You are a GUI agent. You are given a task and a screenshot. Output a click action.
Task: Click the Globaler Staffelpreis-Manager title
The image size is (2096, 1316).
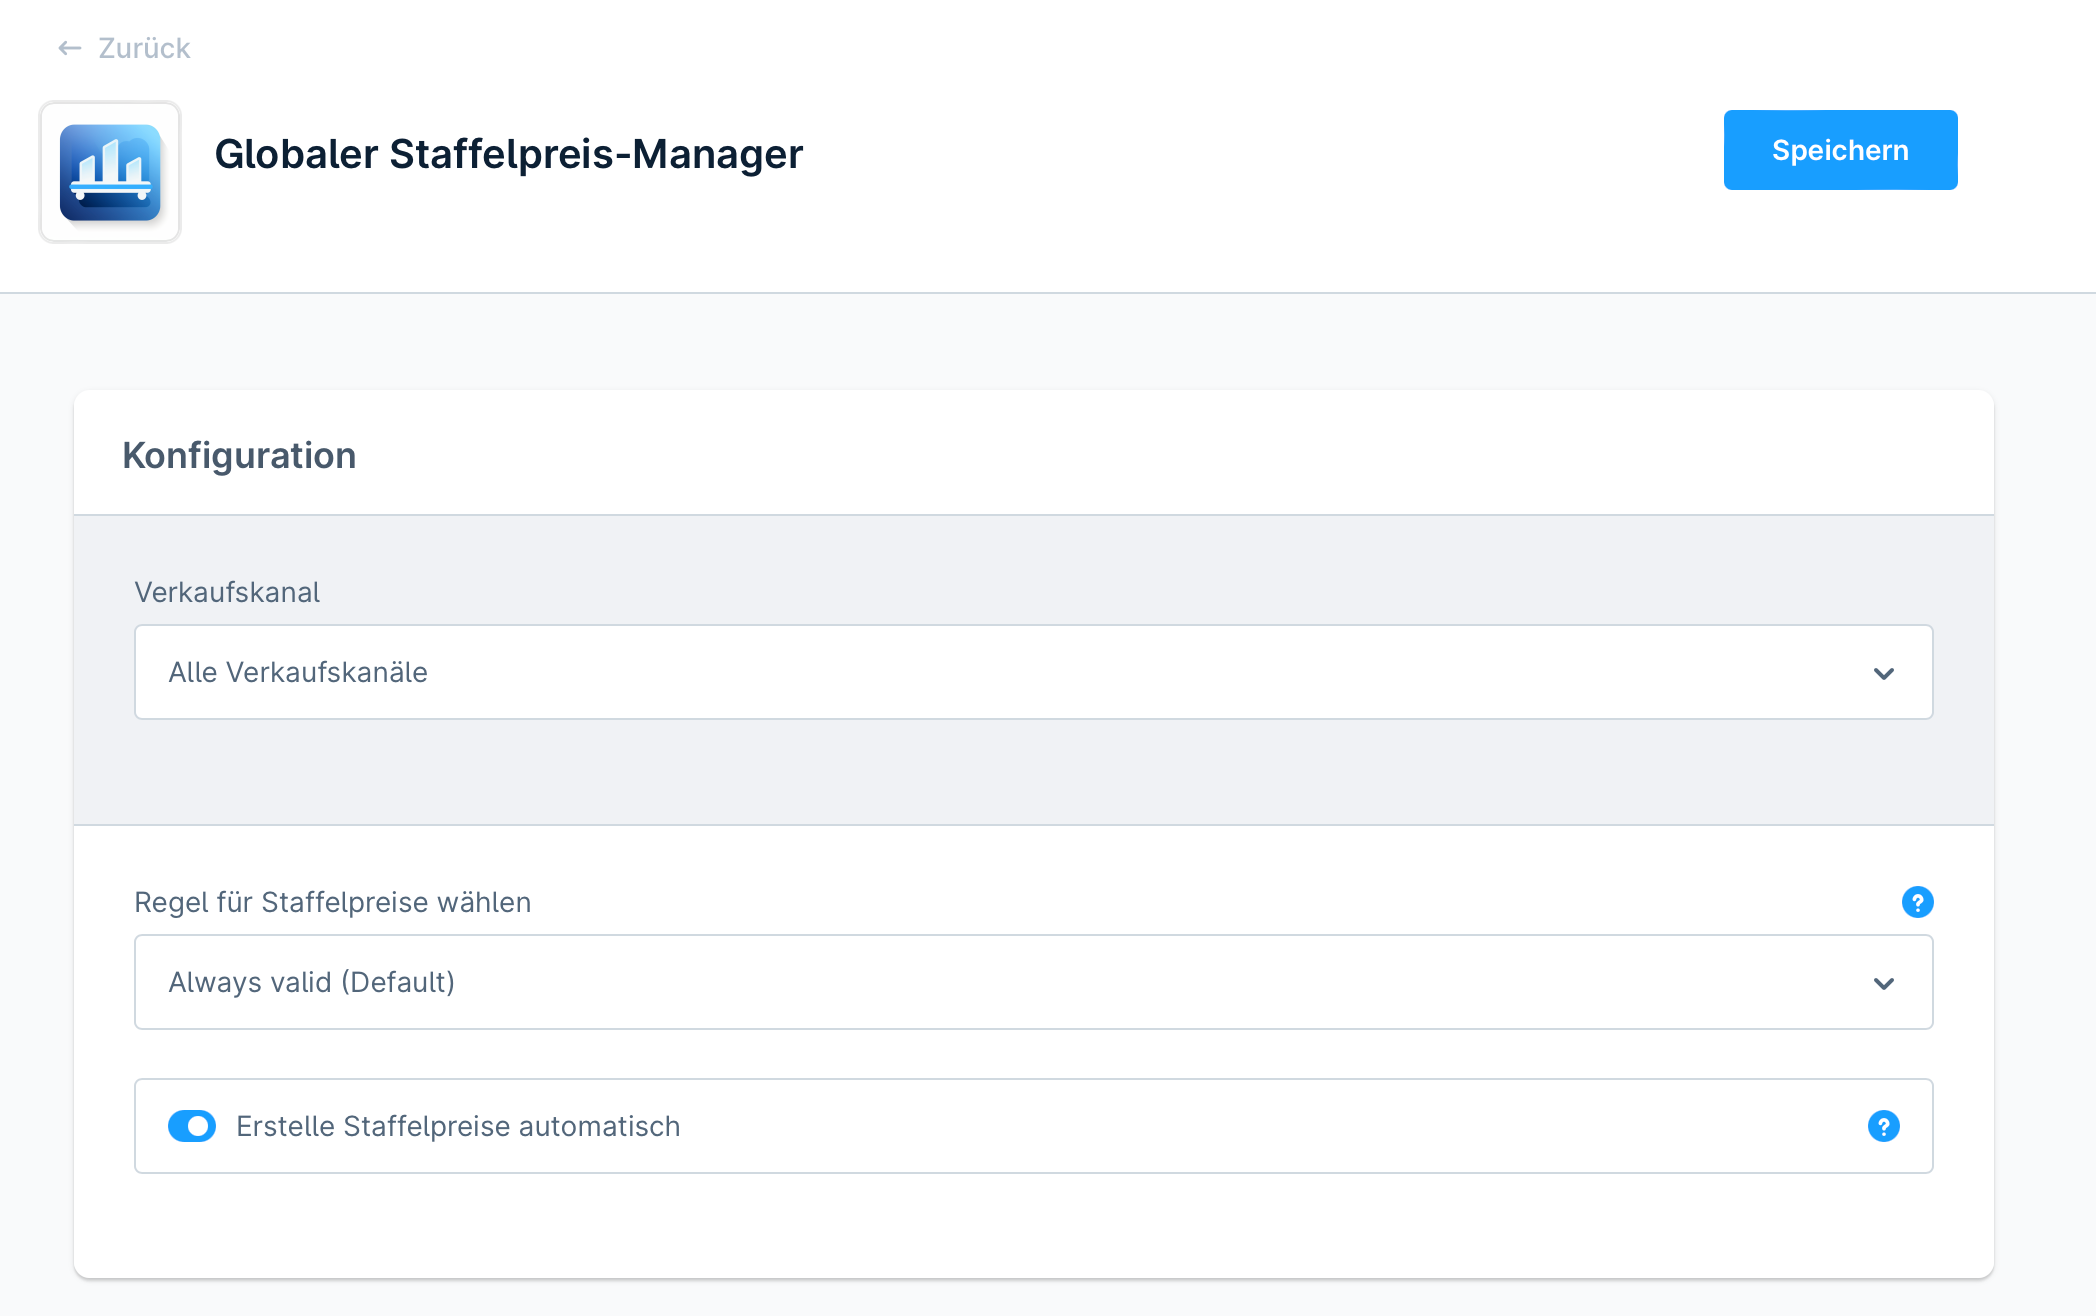[x=508, y=154]
